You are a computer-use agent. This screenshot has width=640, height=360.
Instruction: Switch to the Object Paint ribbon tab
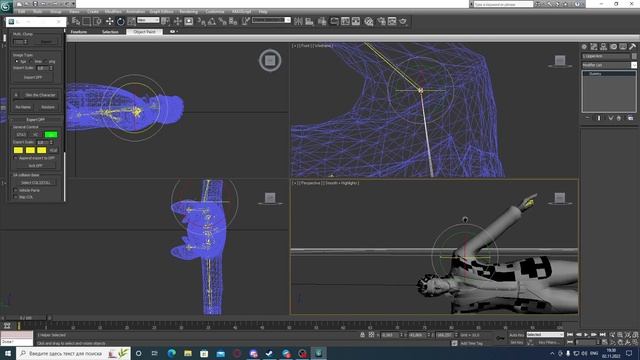point(144,31)
